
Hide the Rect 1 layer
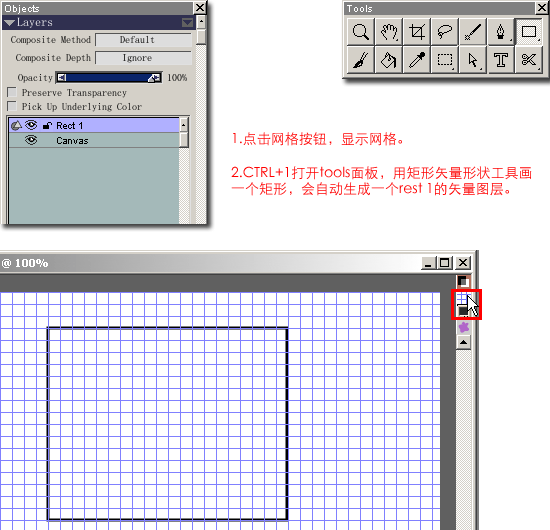(x=31, y=125)
